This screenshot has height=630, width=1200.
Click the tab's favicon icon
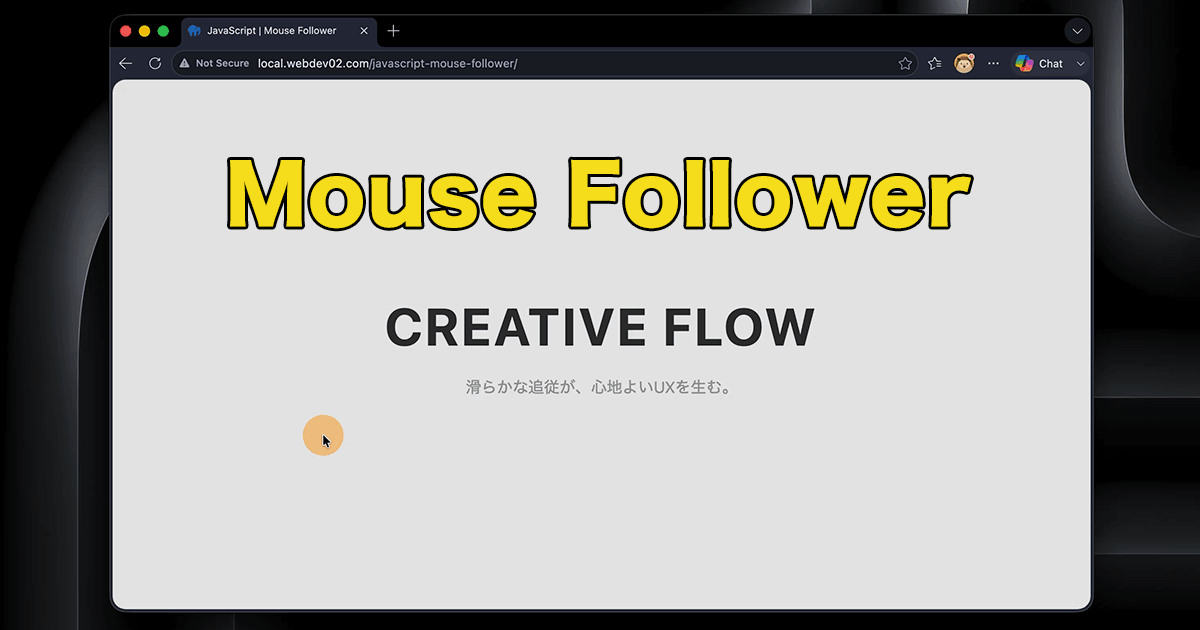pyautogui.click(x=194, y=31)
